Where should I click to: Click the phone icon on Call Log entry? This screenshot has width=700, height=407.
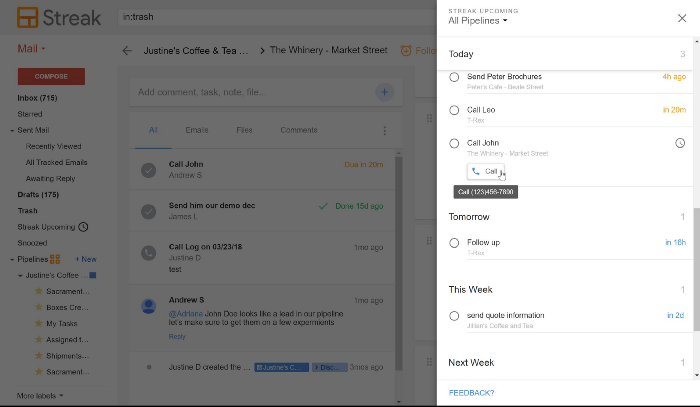pyautogui.click(x=149, y=253)
